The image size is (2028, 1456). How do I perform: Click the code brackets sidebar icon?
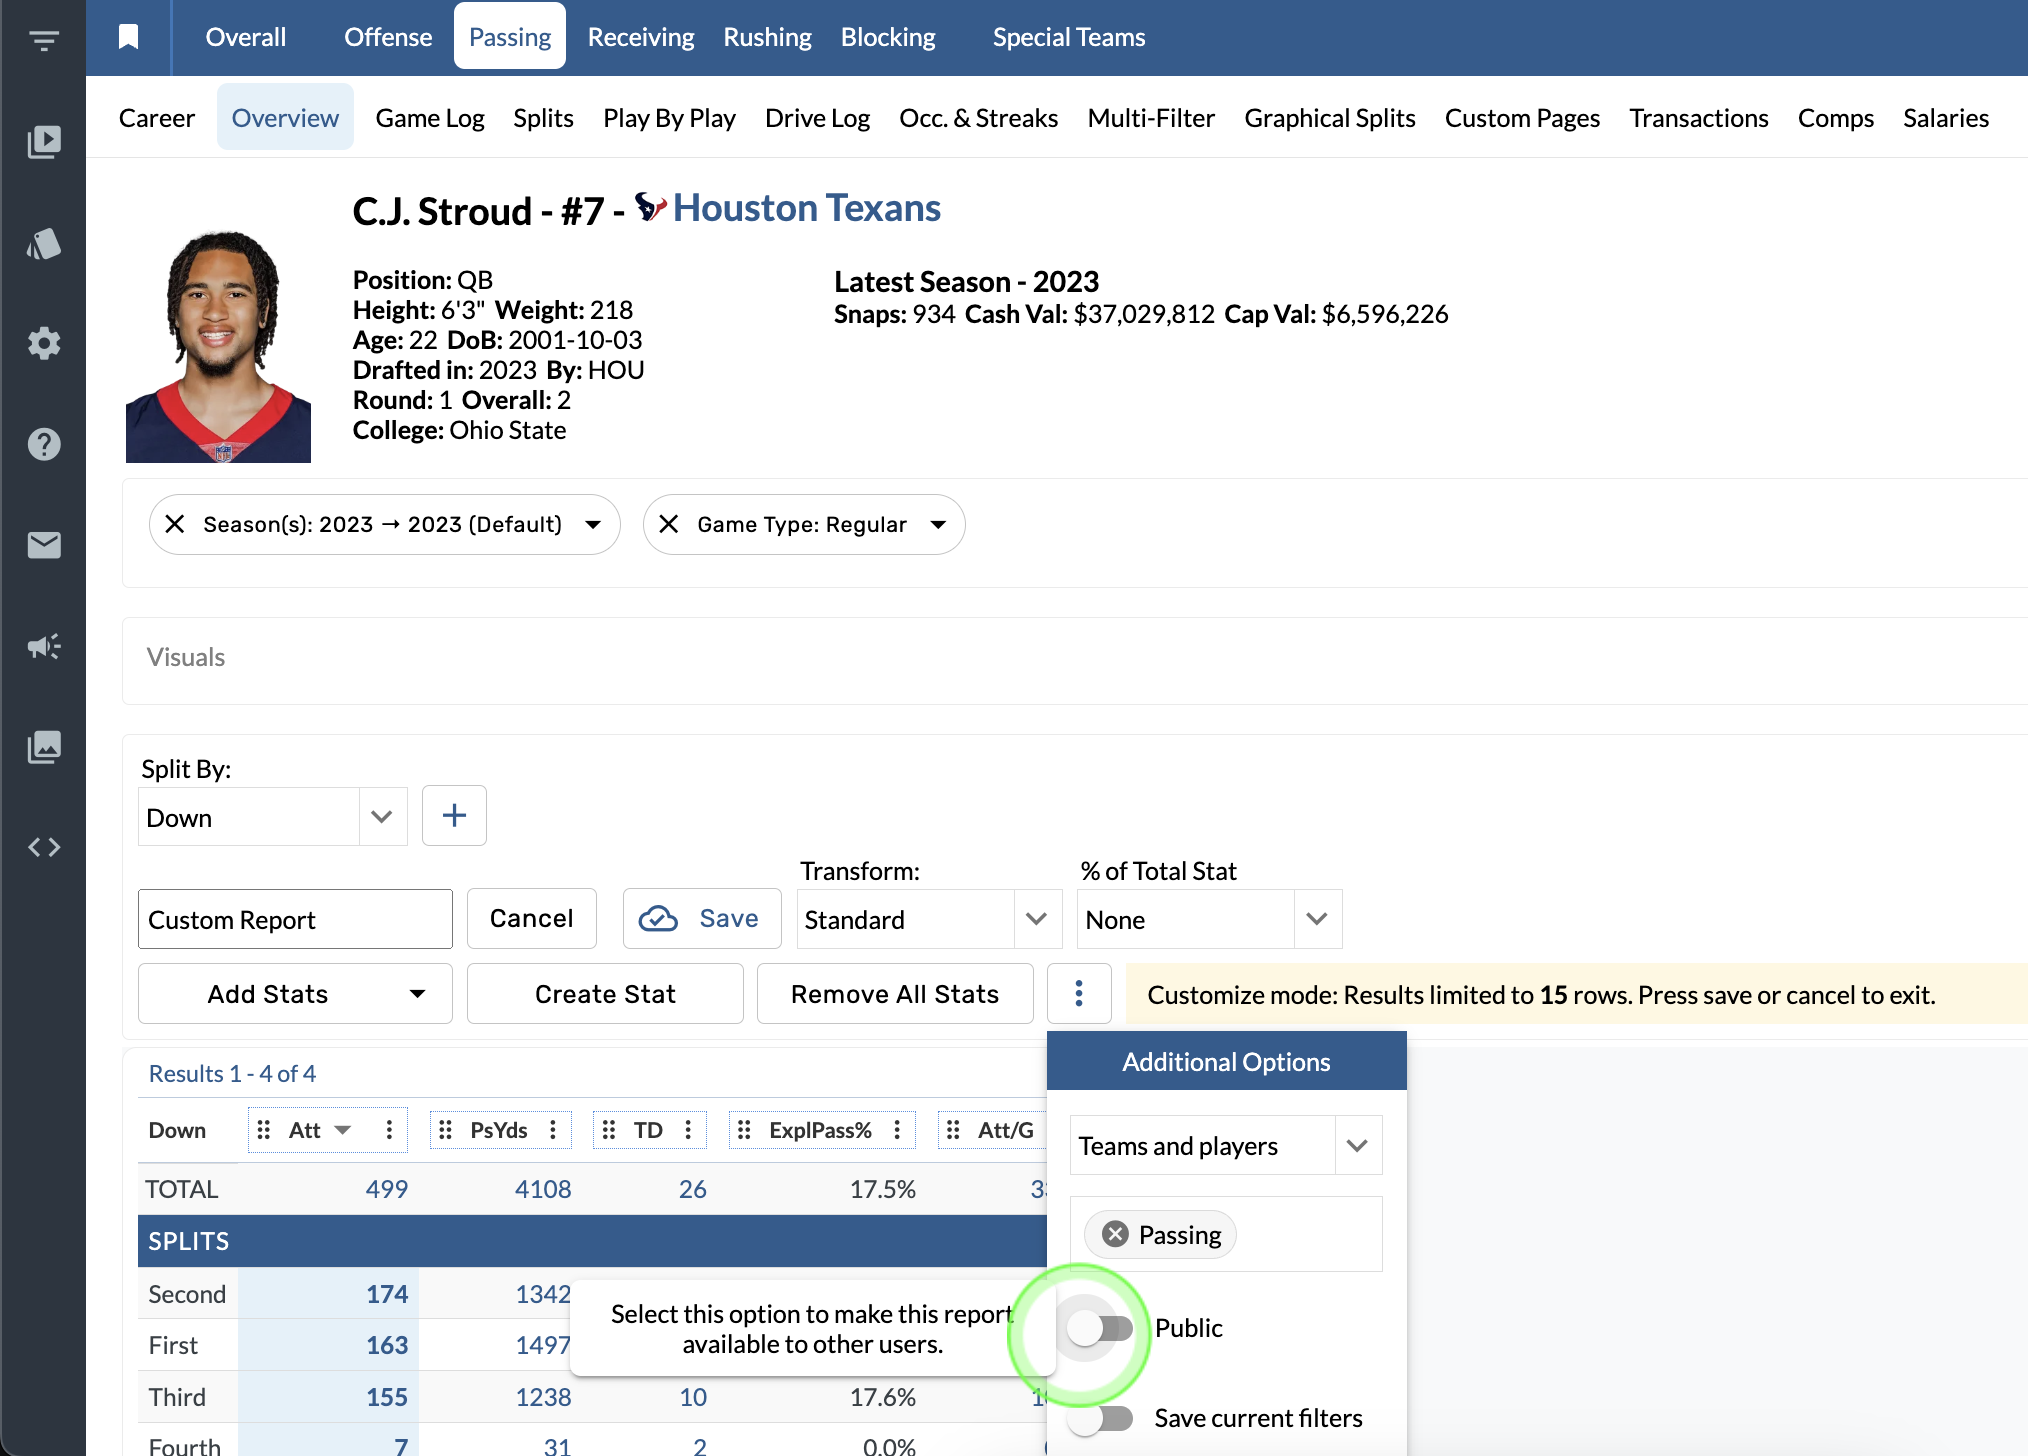tap(43, 847)
